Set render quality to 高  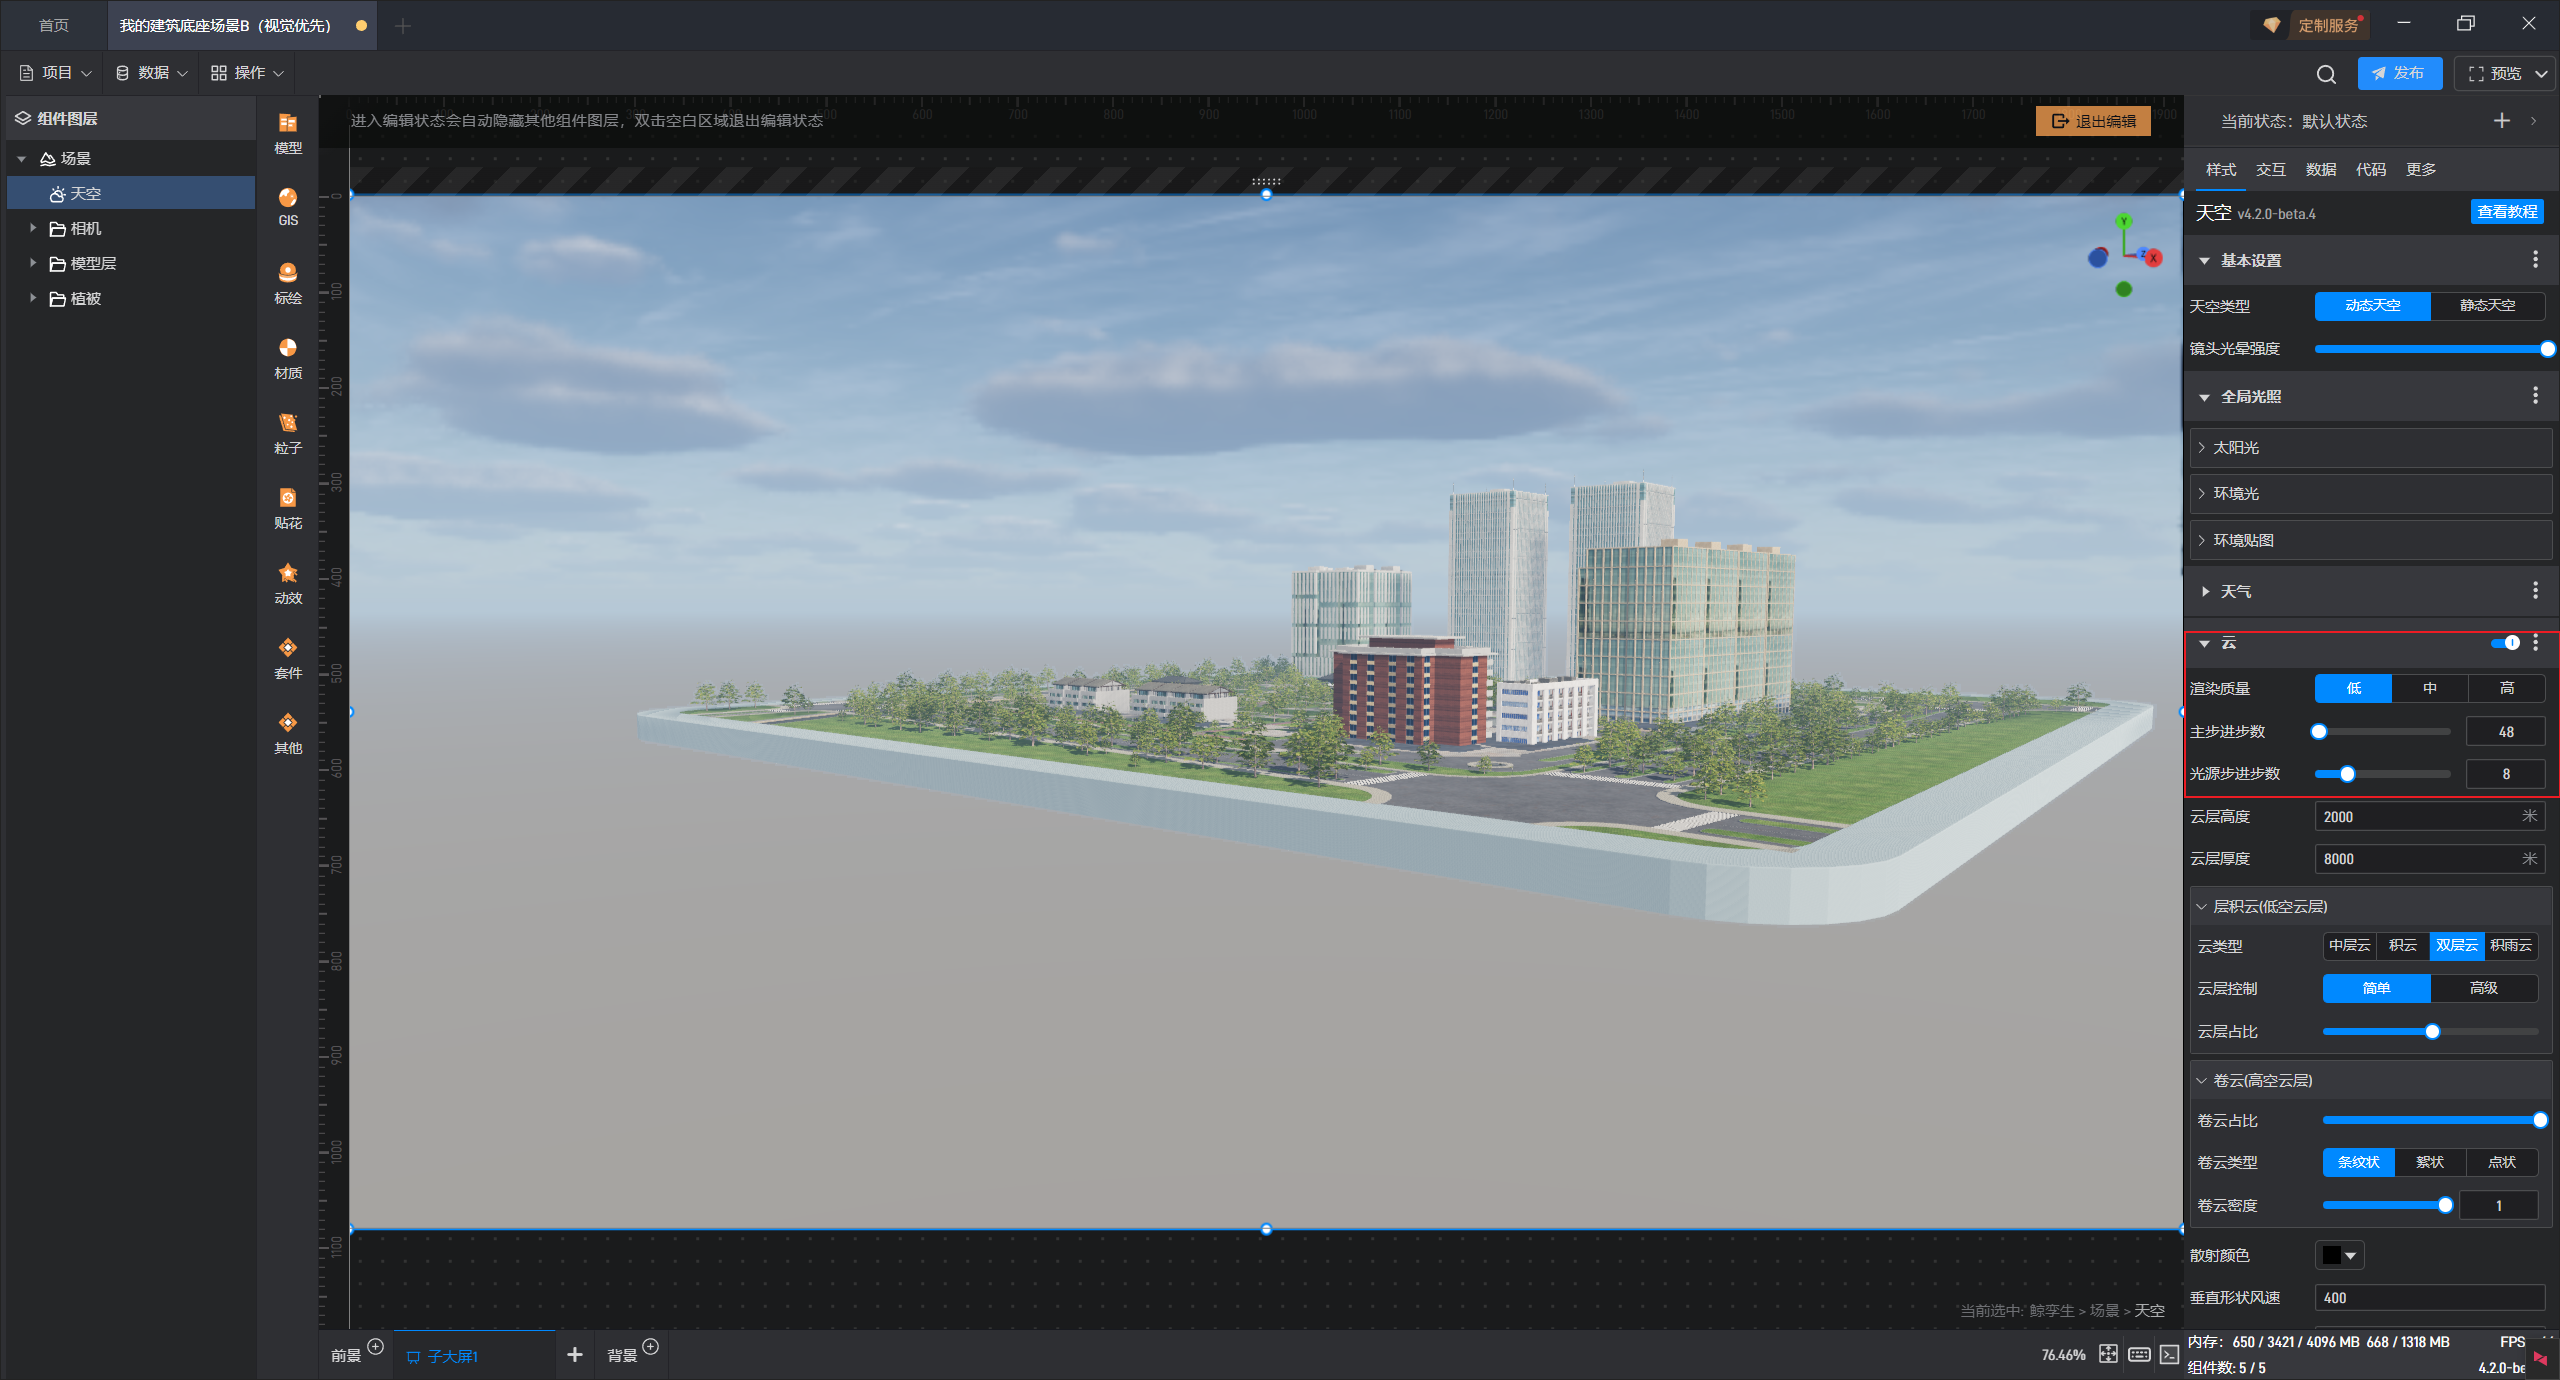(2506, 688)
